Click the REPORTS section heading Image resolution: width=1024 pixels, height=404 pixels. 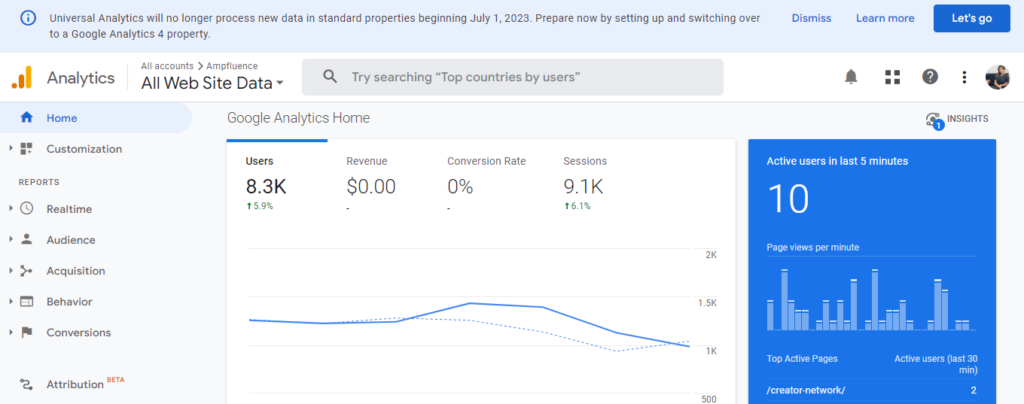click(39, 182)
